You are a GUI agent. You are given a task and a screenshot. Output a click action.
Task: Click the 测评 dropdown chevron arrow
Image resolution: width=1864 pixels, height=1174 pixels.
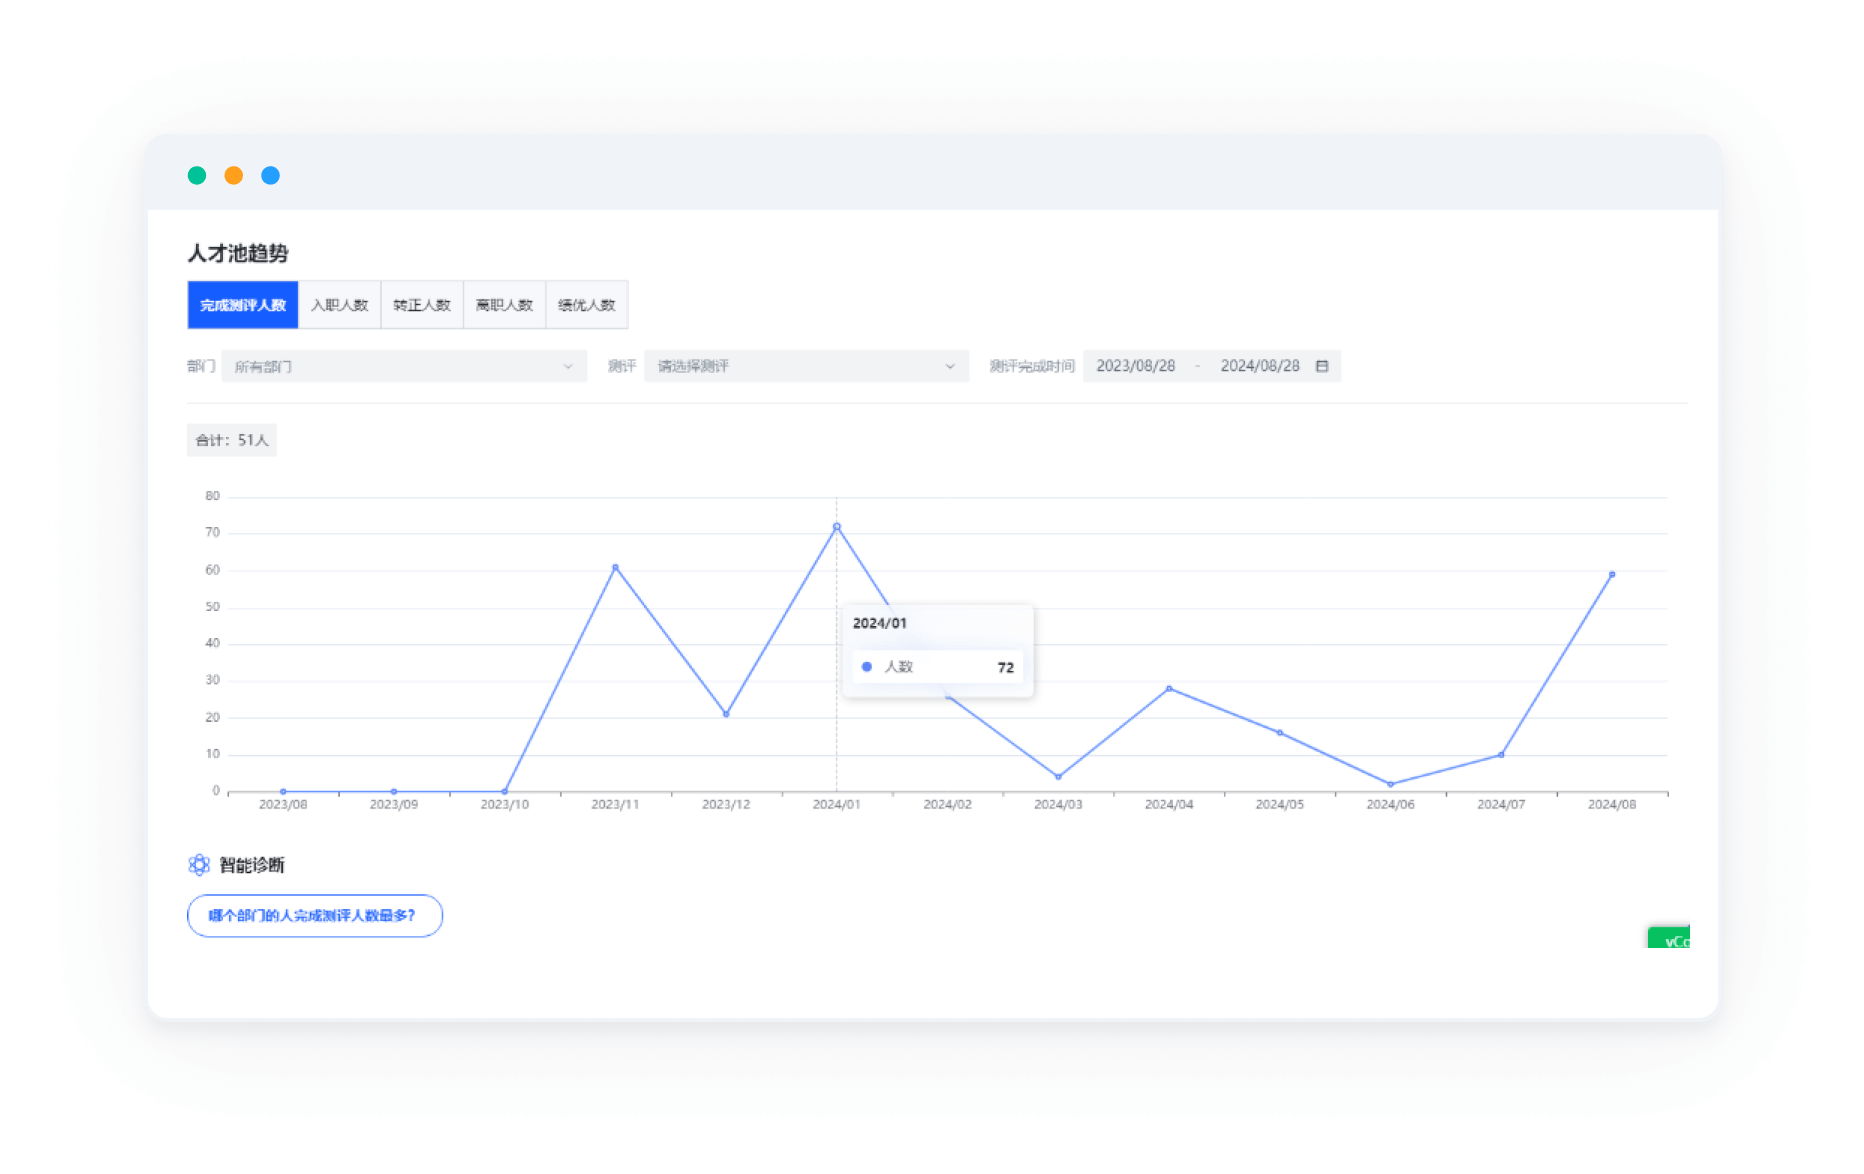click(x=950, y=366)
